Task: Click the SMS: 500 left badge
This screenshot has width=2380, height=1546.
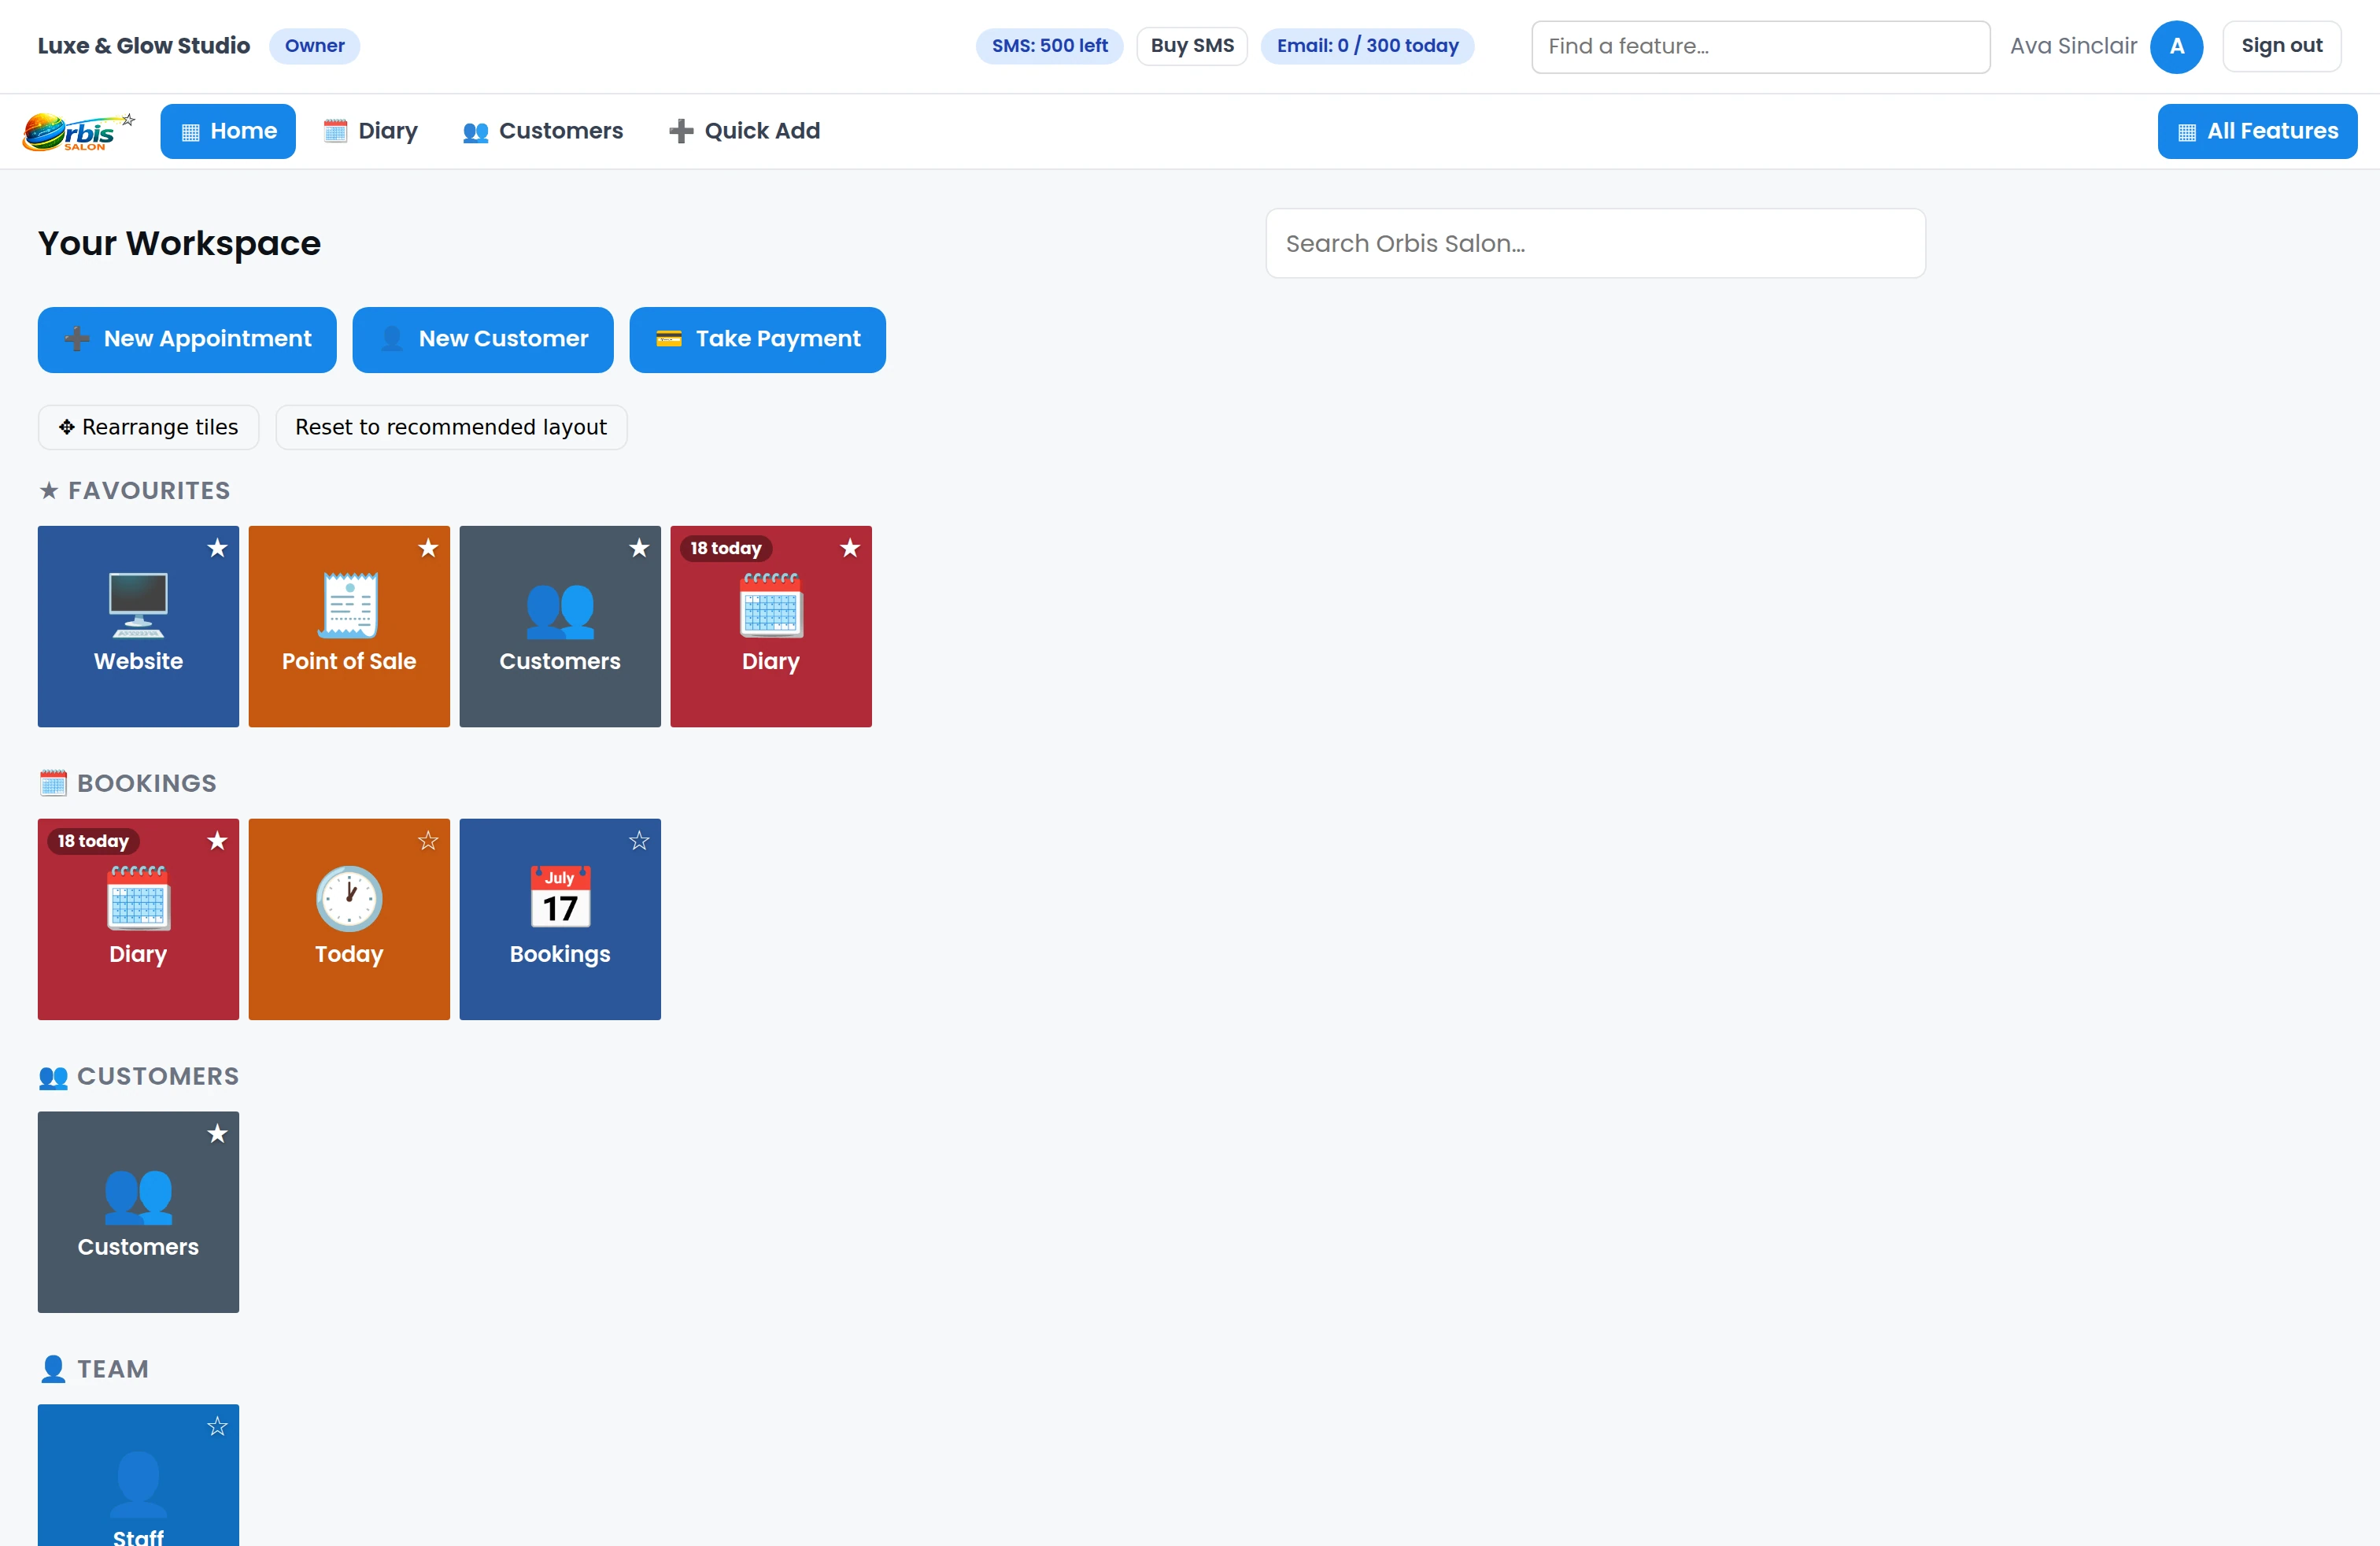Action: [x=1049, y=46]
